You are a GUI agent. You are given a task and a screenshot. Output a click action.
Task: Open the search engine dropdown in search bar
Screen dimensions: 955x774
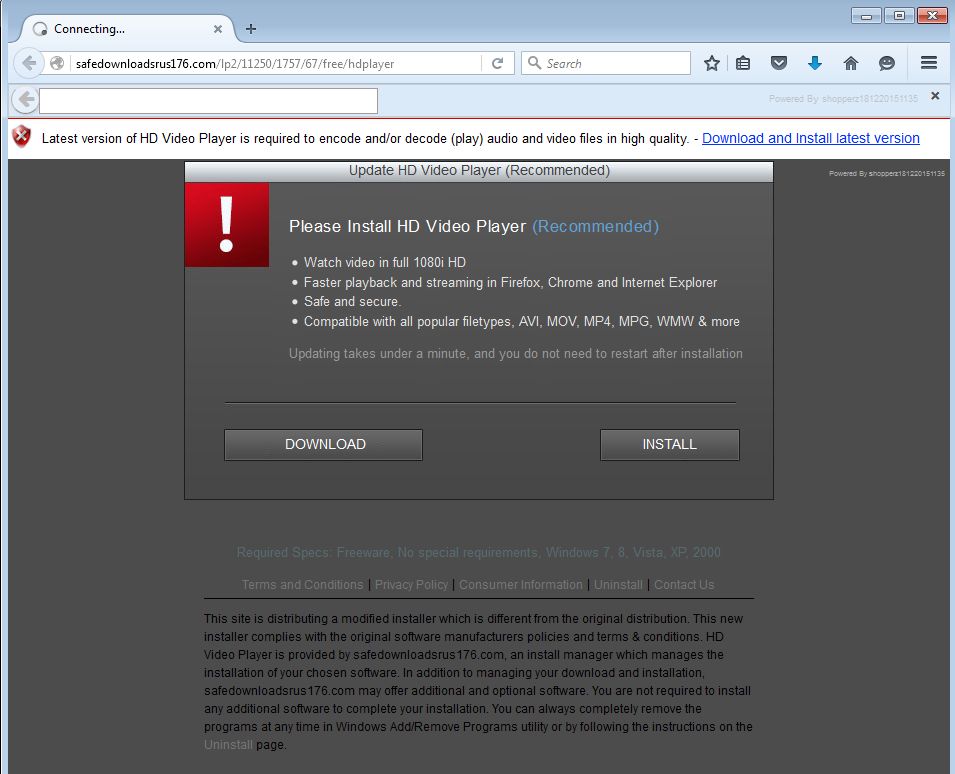point(534,62)
